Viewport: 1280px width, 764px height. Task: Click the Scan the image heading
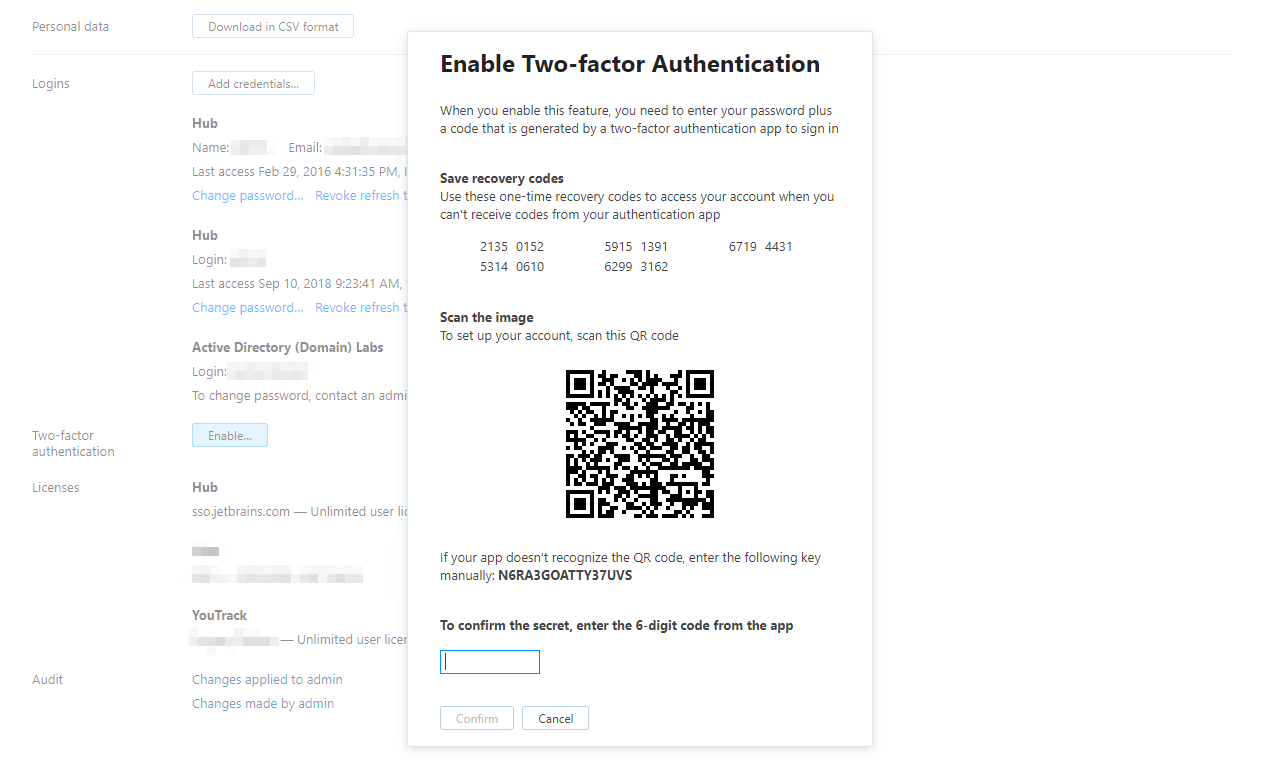(487, 317)
